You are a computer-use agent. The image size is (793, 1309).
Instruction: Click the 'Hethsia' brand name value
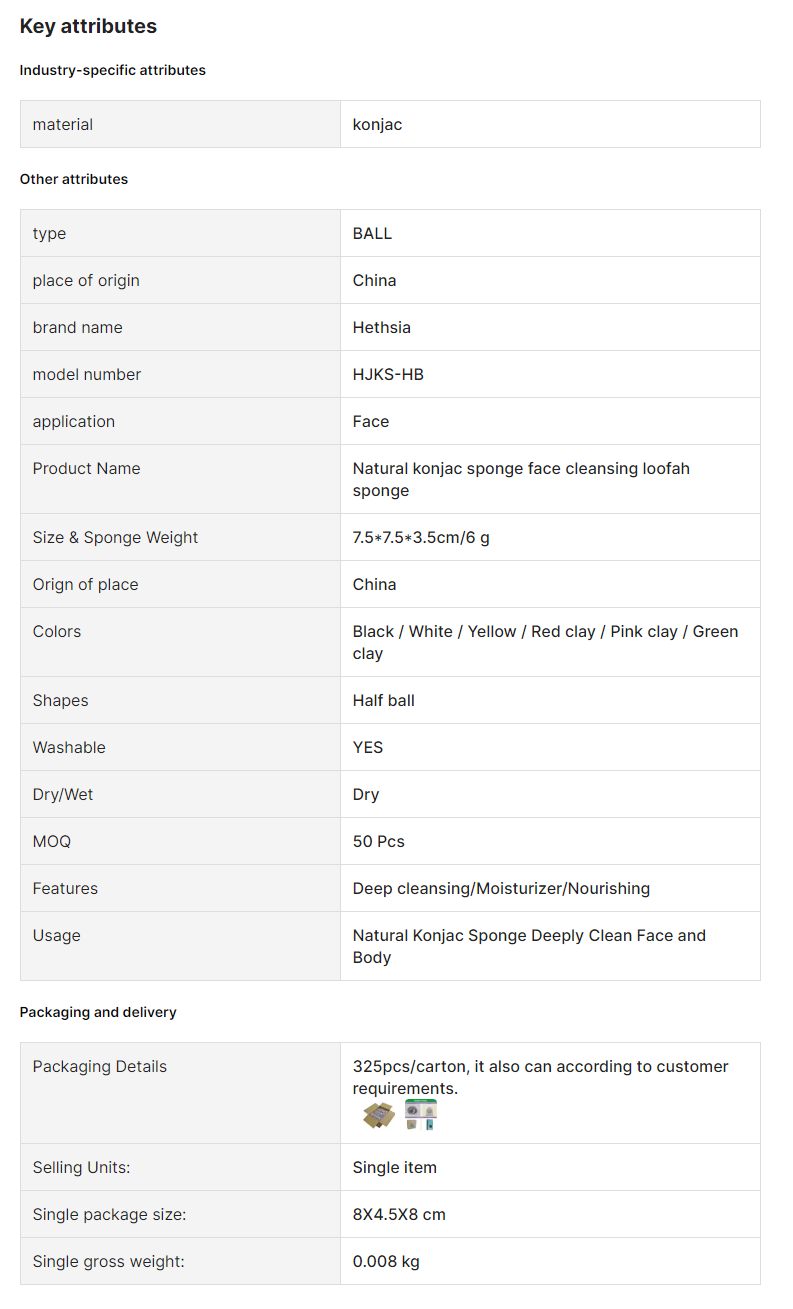point(382,327)
